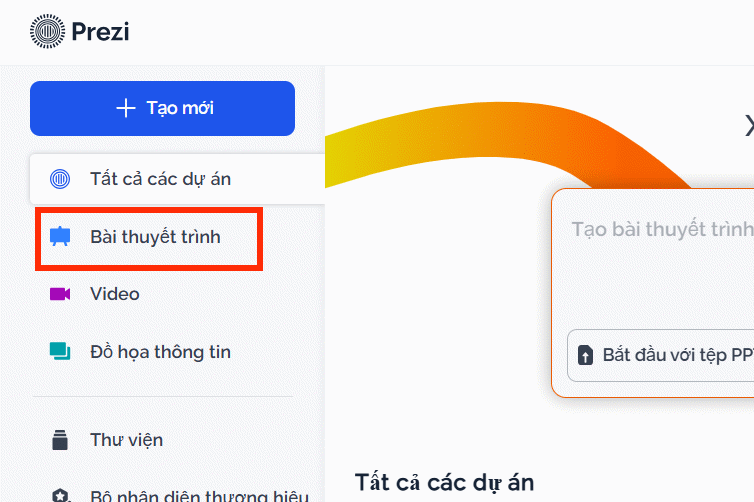This screenshot has height=502, width=754.
Task: Click the Prezi circular logo icon
Action: tap(46, 32)
